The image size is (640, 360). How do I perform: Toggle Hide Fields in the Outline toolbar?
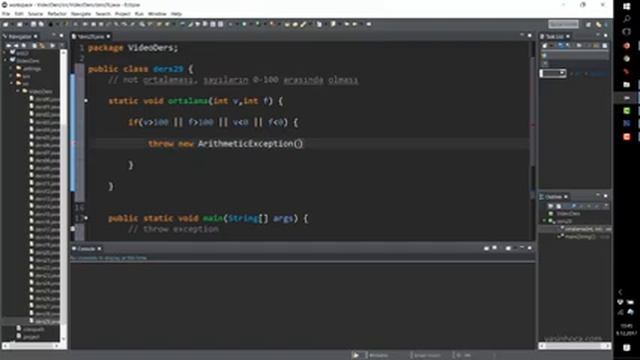[574, 206]
